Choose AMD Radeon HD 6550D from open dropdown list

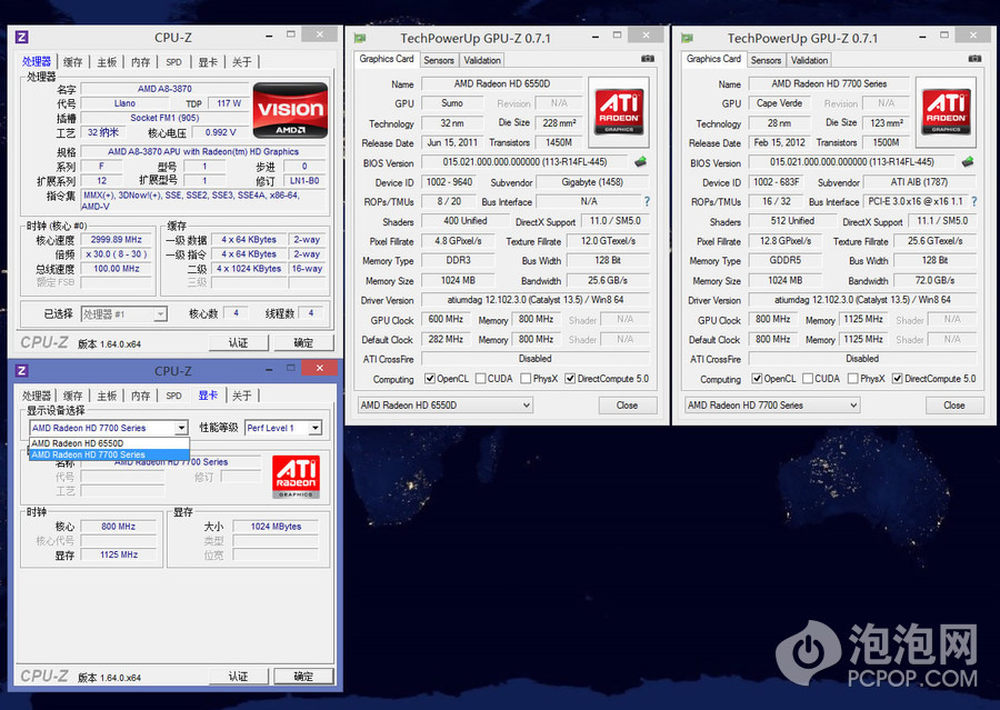click(x=109, y=443)
